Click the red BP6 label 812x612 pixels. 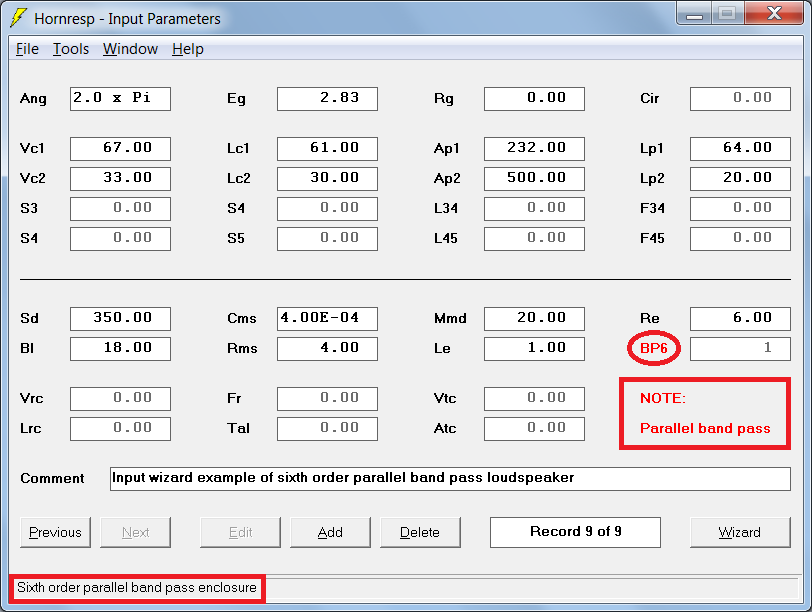(654, 348)
